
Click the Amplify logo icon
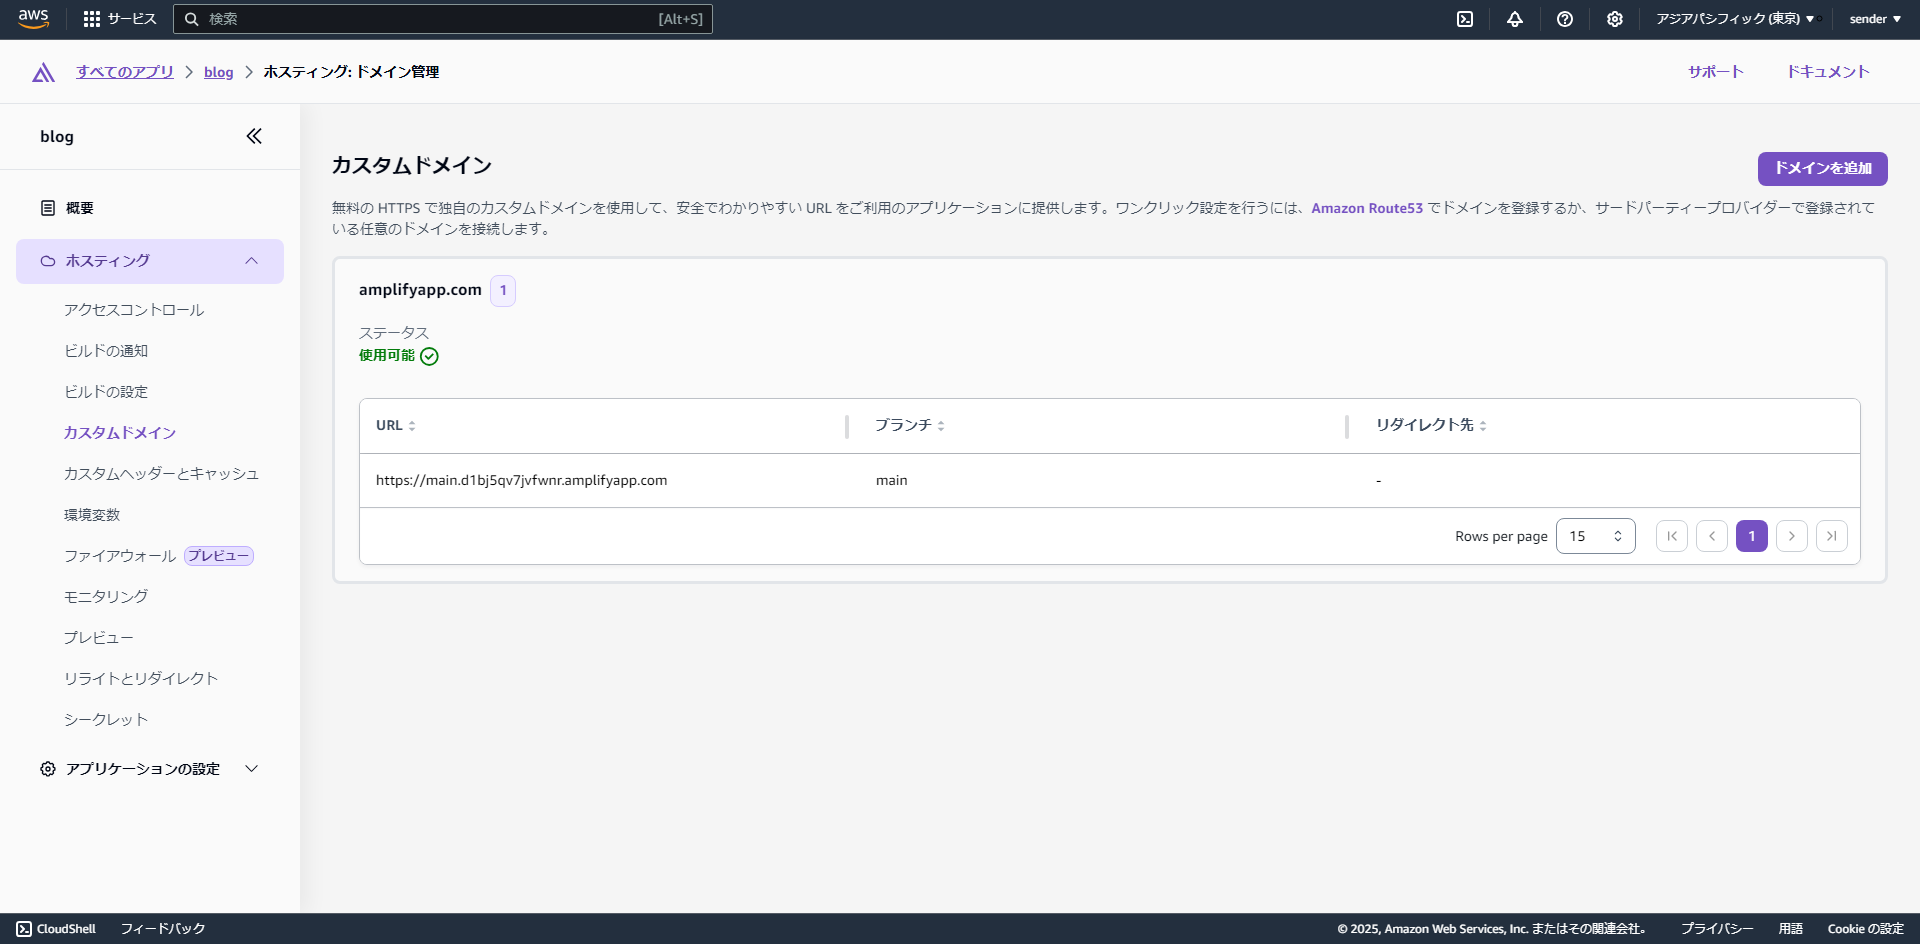(x=43, y=72)
